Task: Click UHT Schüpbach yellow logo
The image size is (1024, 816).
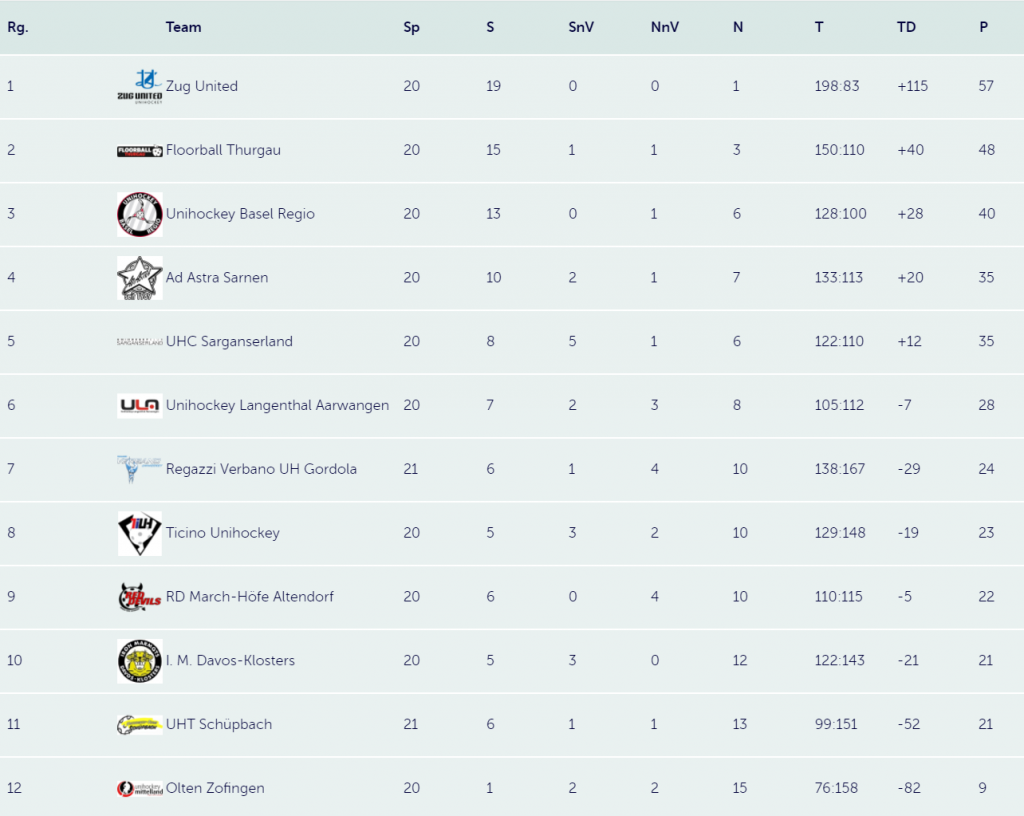Action: tap(140, 725)
